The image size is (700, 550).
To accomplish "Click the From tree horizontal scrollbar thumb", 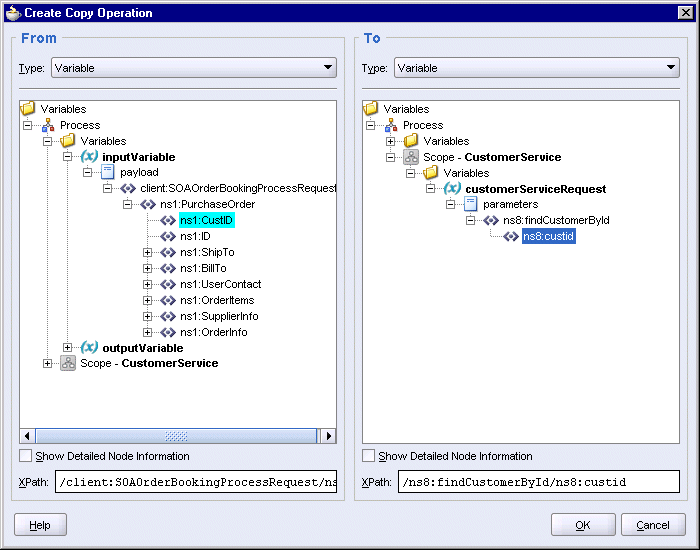I will point(176,436).
